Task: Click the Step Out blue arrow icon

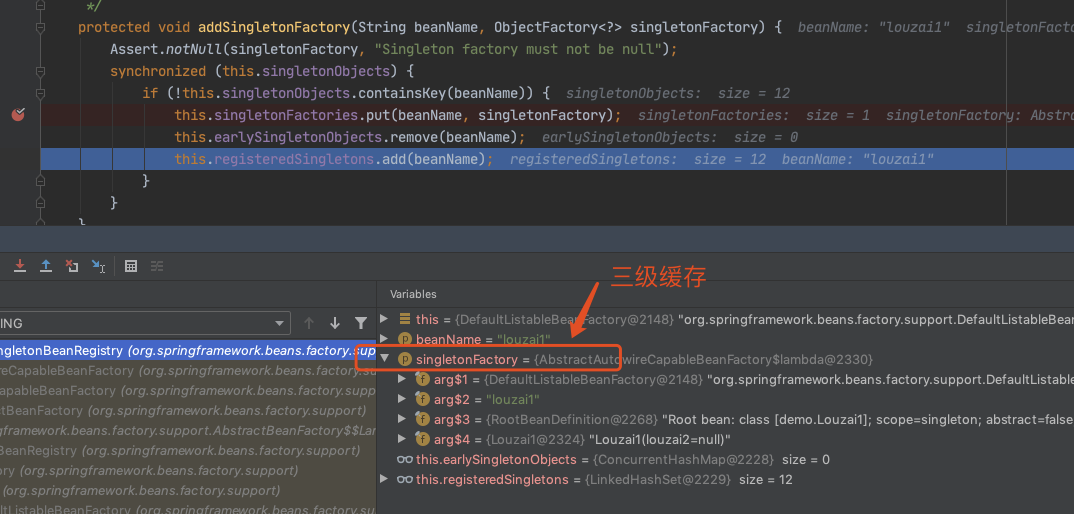Action: [46, 266]
